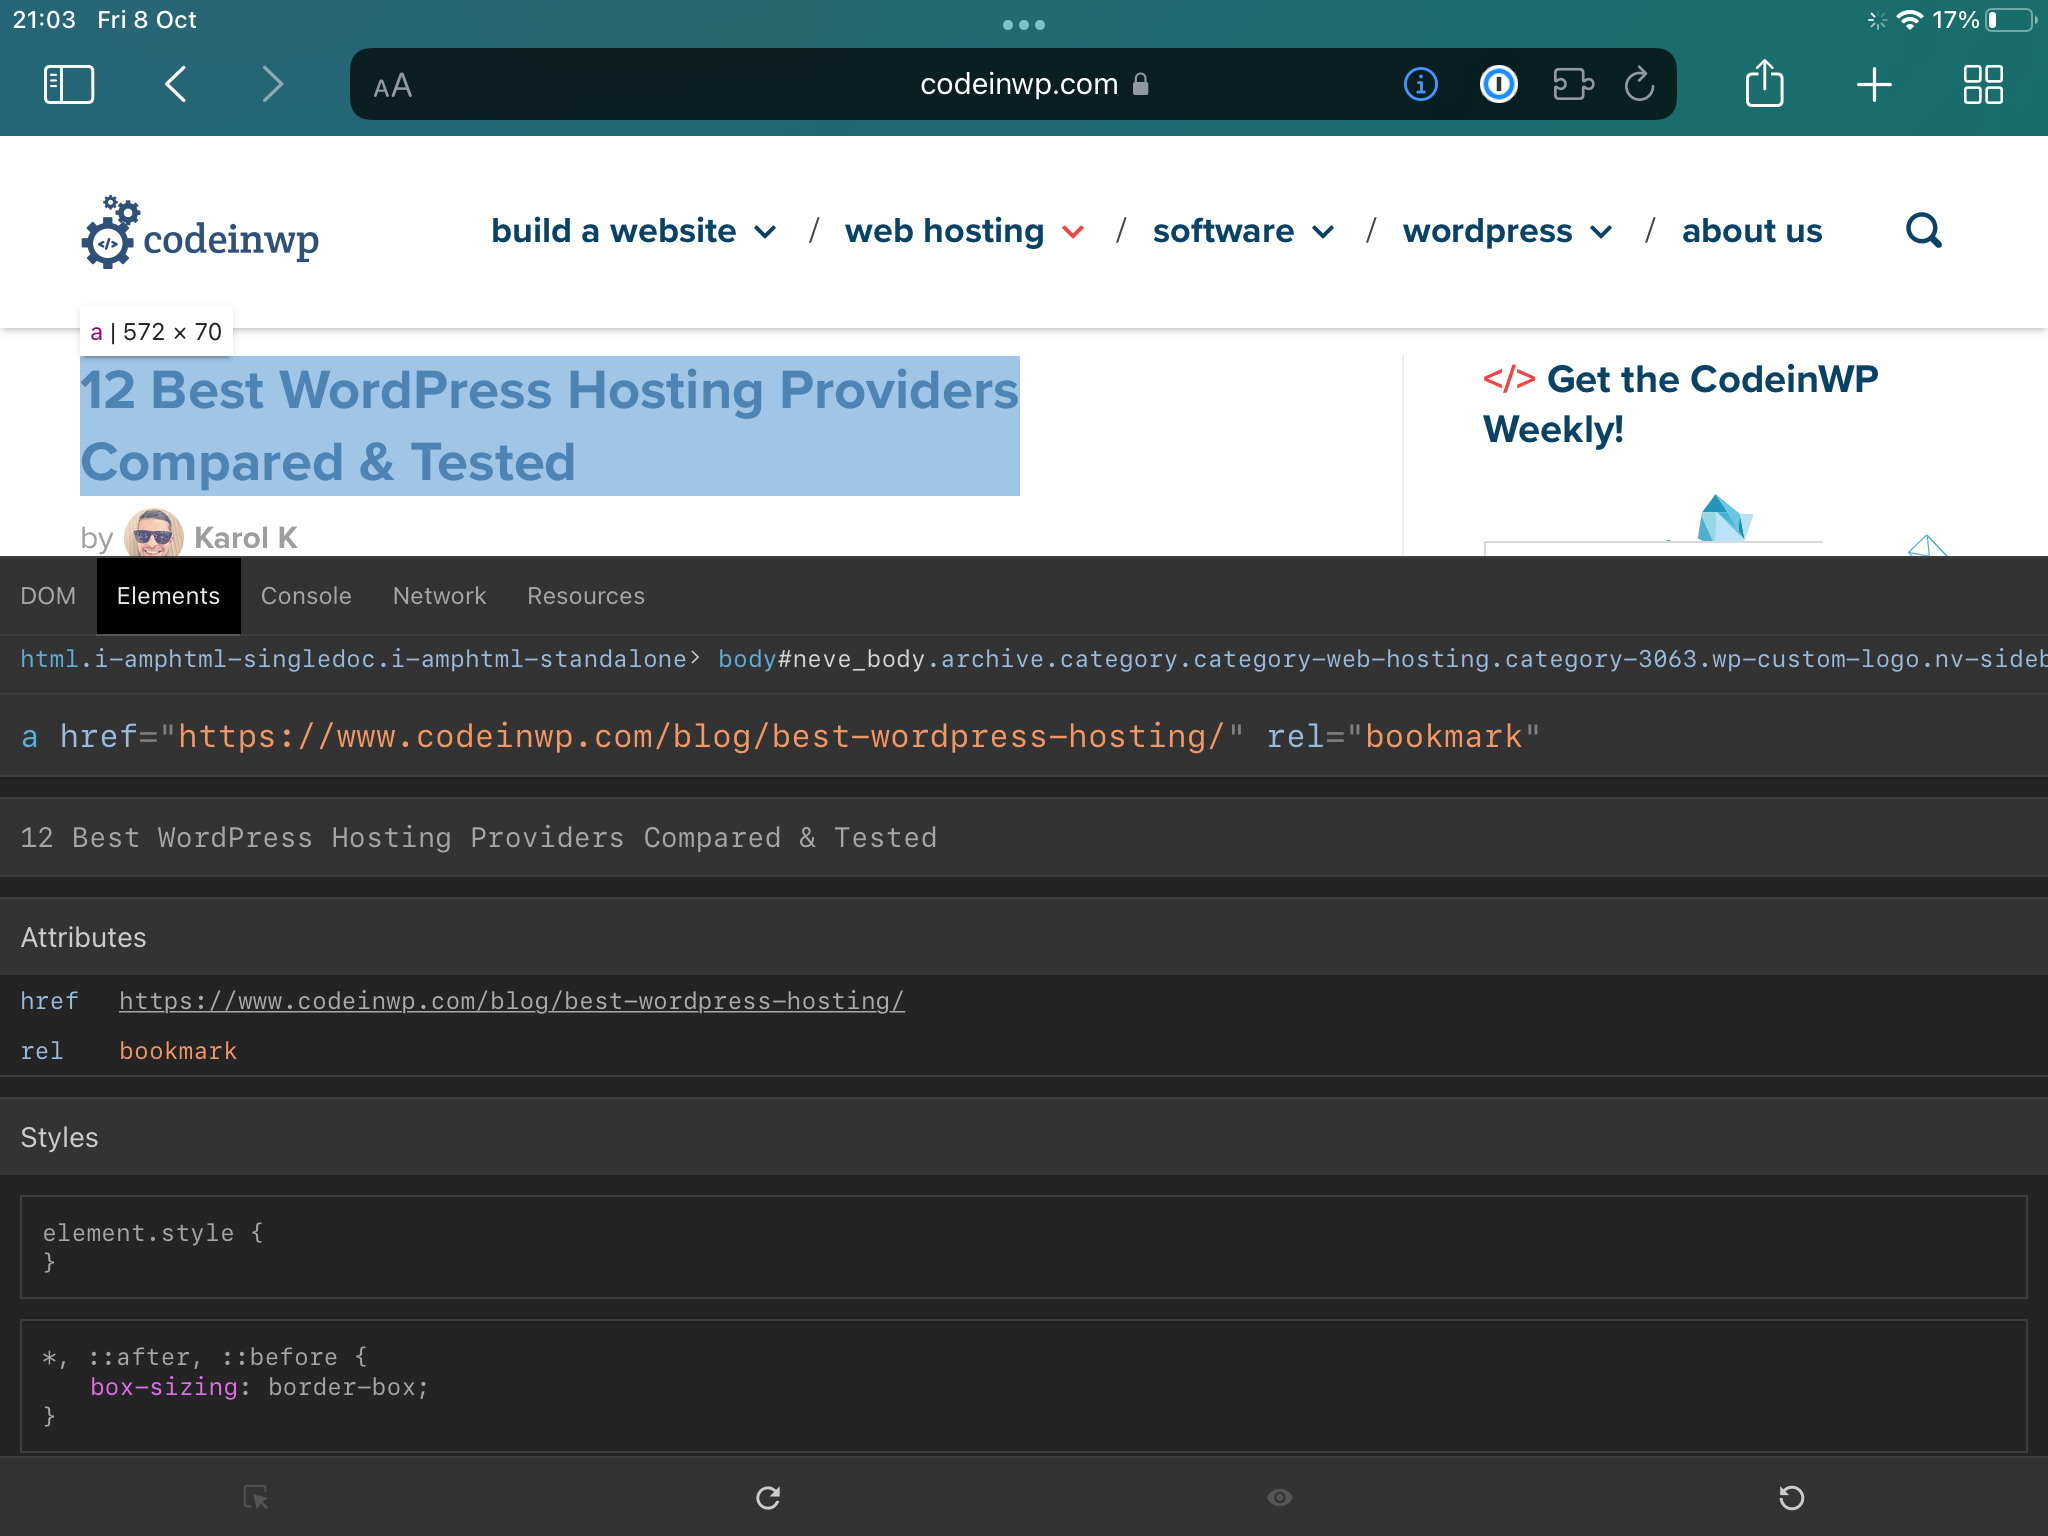2048x1536 pixels.
Task: Open a new tab with the plus icon
Action: (x=1874, y=84)
